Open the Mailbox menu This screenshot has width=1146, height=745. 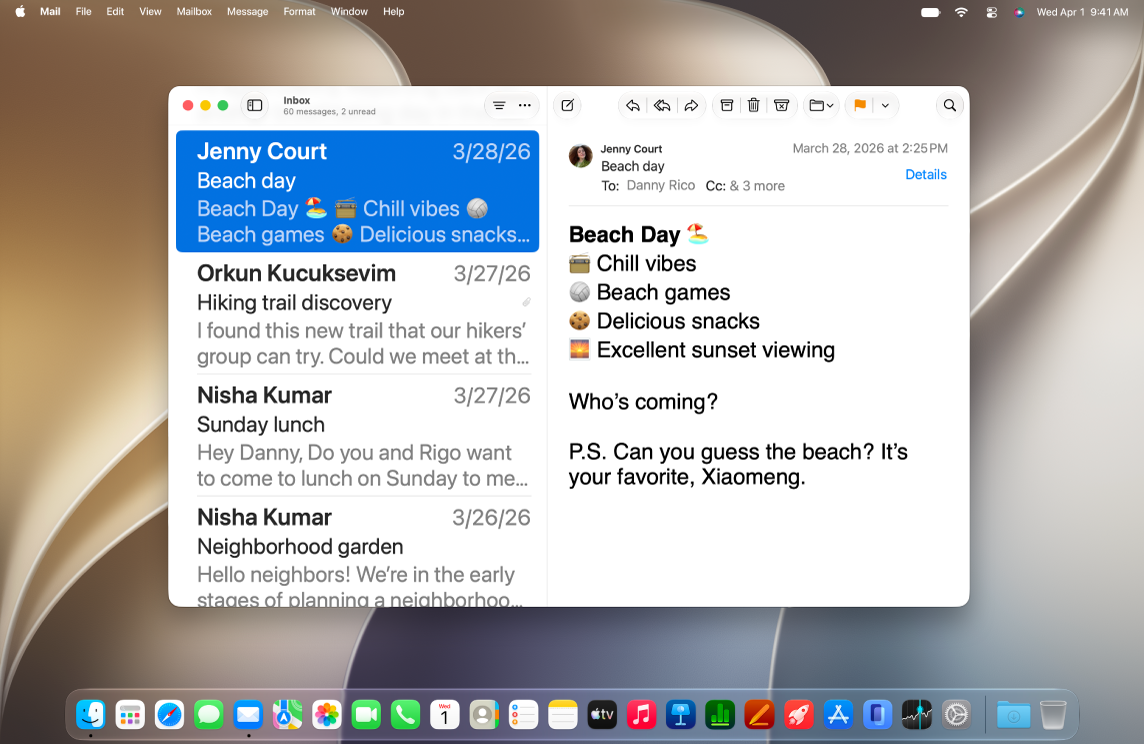click(194, 12)
